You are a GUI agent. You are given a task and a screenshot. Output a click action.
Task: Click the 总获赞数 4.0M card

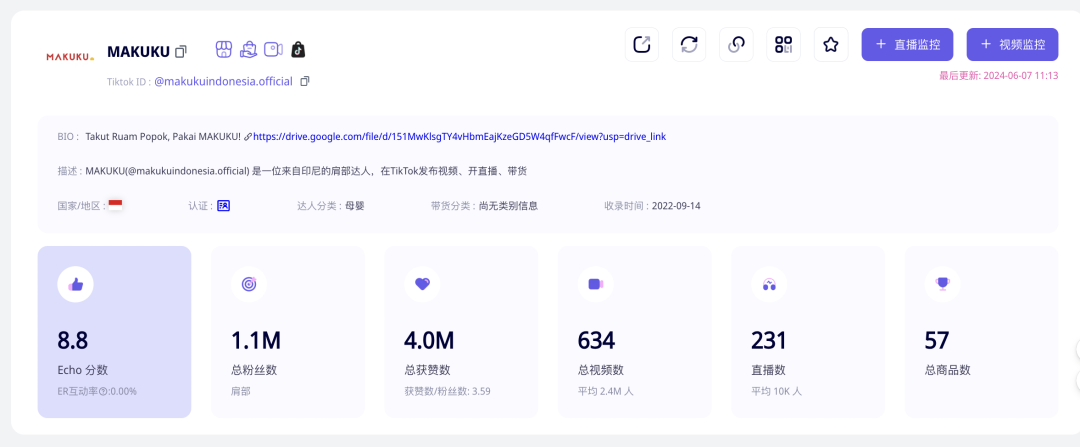461,331
